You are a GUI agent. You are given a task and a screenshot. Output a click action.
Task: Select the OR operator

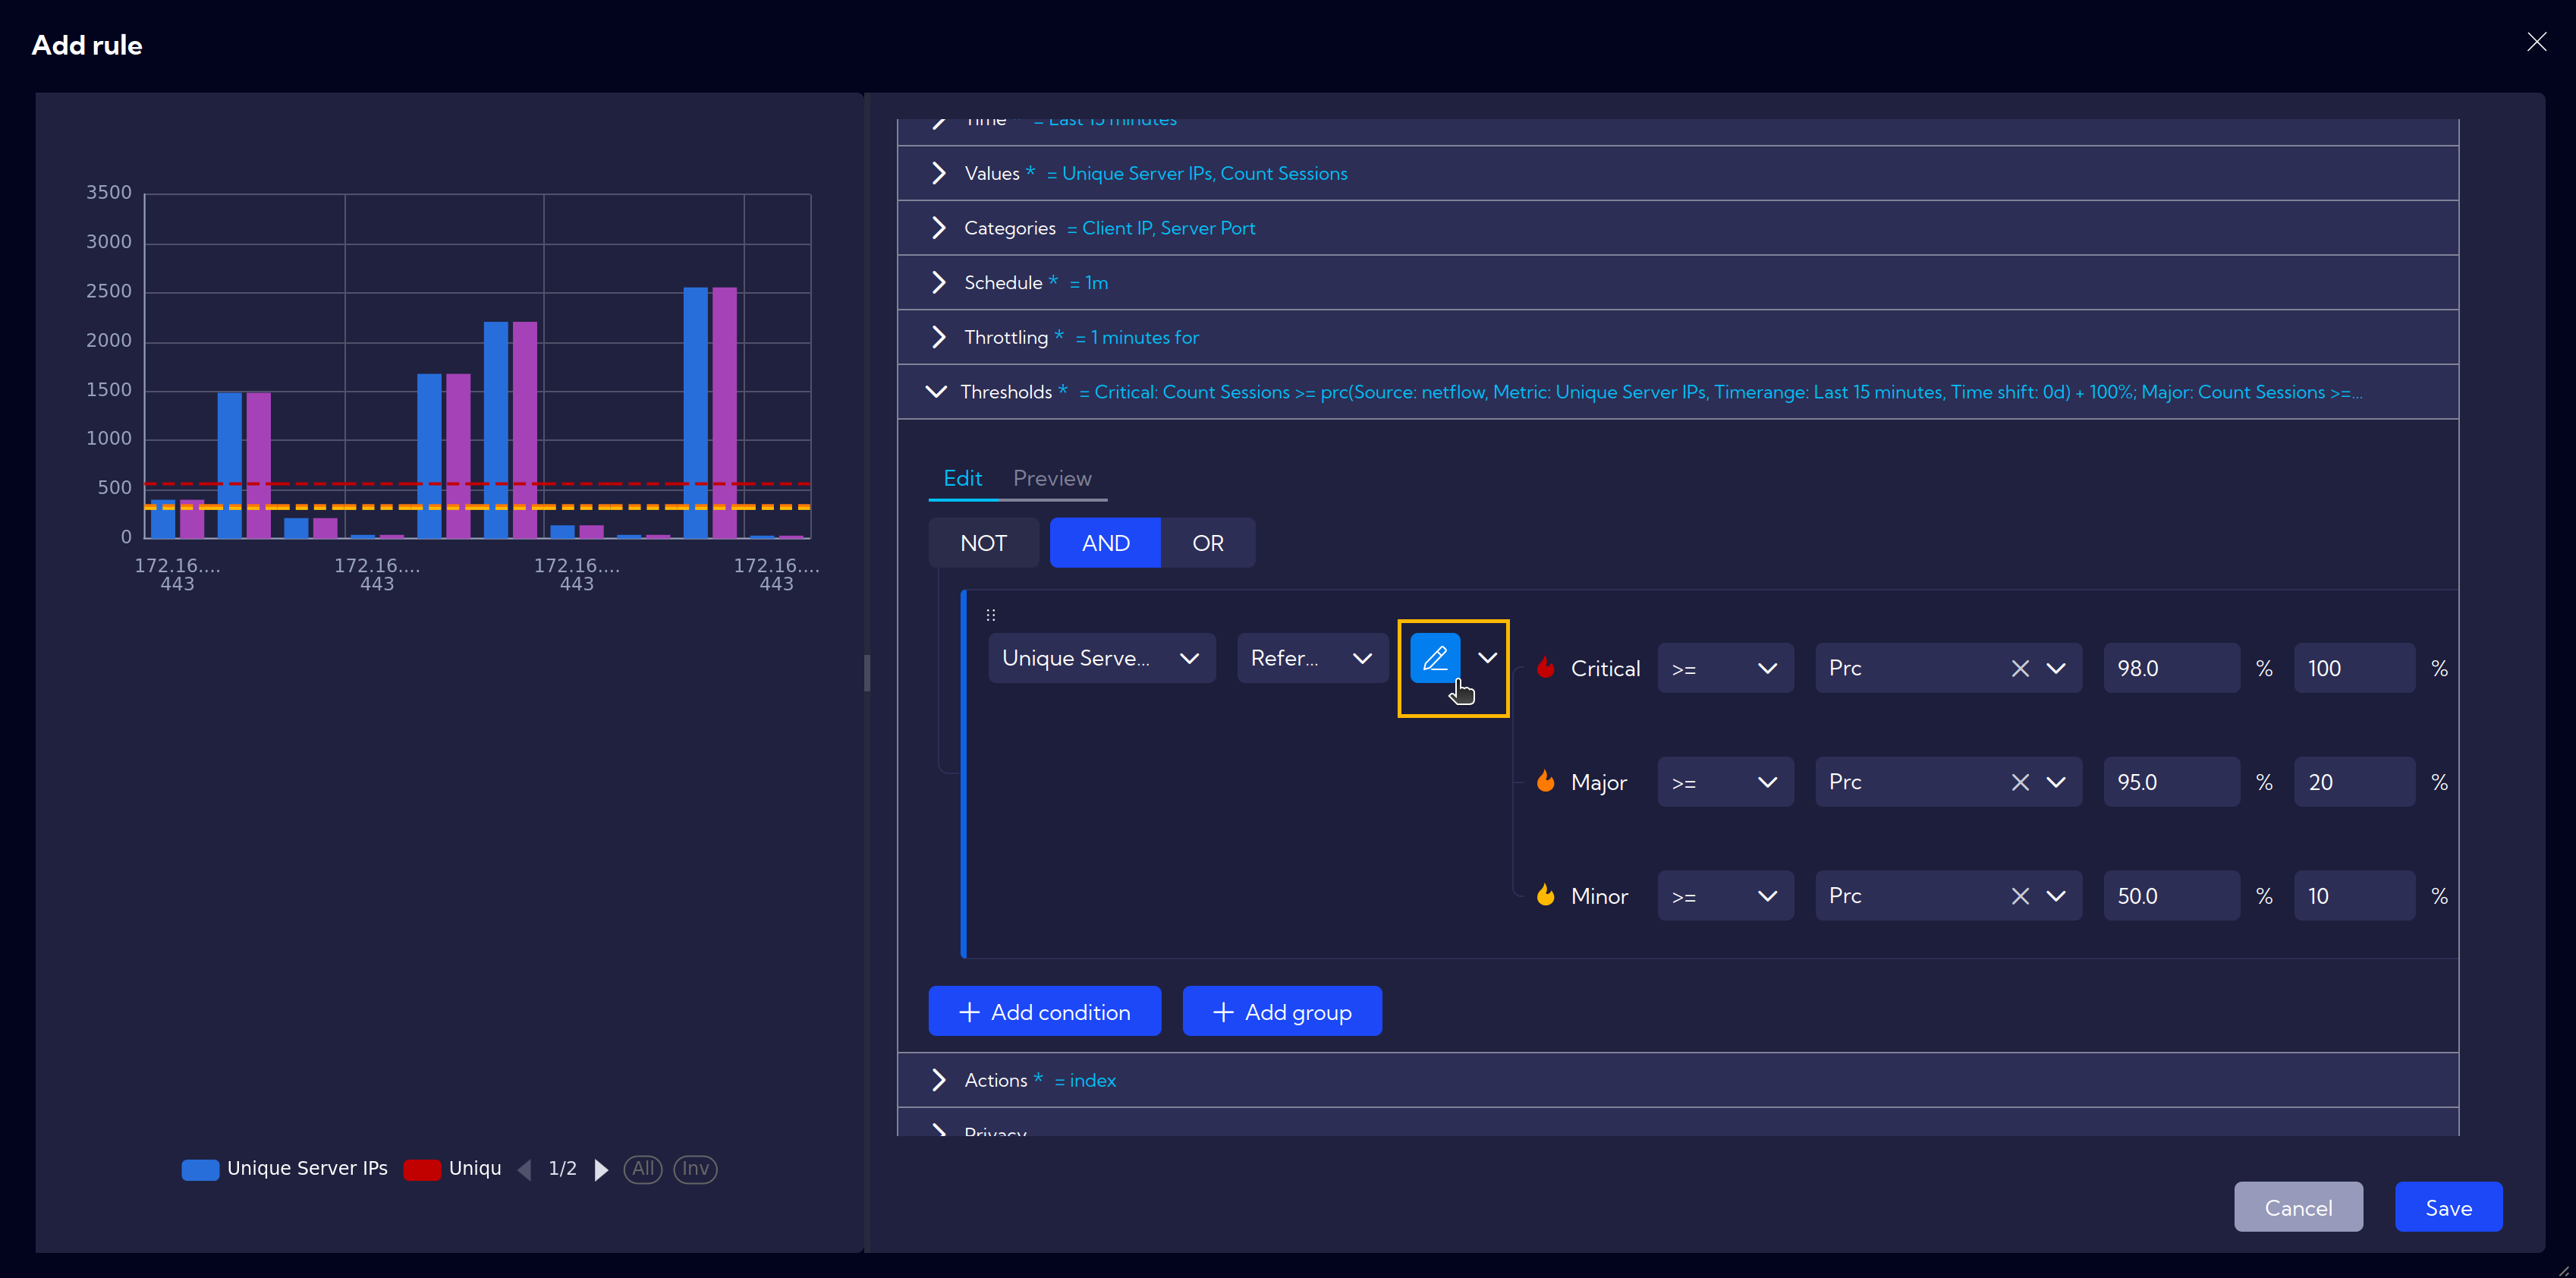[1207, 543]
